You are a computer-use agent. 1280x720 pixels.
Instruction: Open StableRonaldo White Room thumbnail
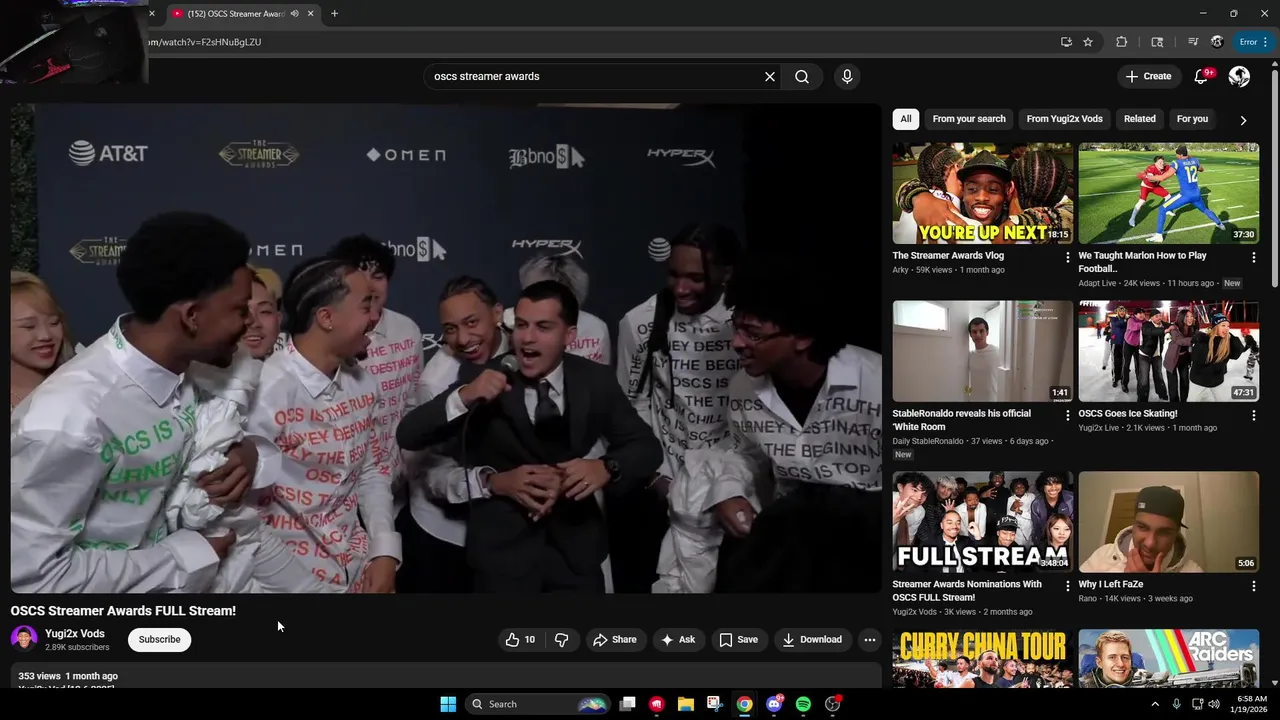click(983, 351)
